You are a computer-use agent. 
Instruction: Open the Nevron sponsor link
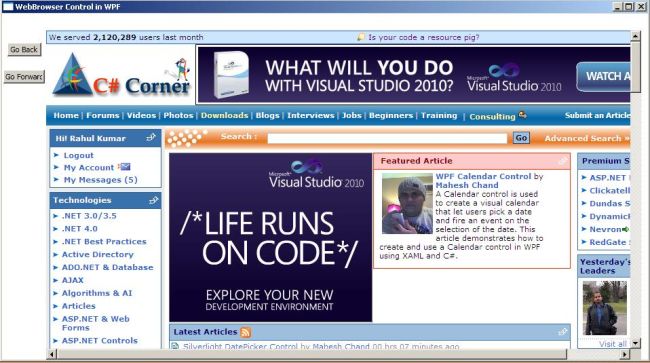point(605,229)
